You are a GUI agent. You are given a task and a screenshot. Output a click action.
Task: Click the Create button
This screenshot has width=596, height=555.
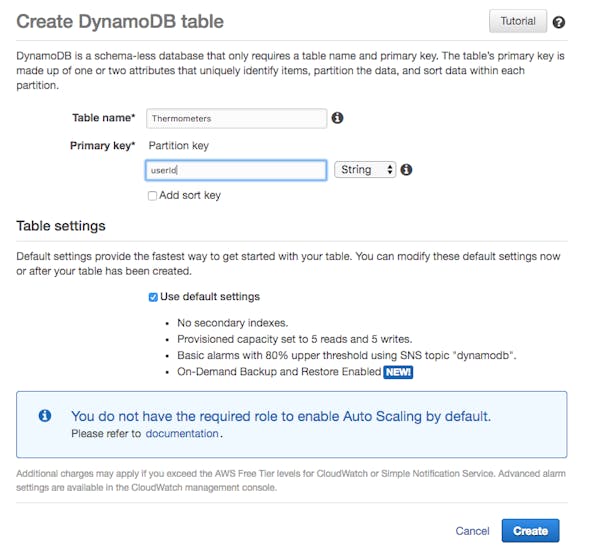point(530,530)
